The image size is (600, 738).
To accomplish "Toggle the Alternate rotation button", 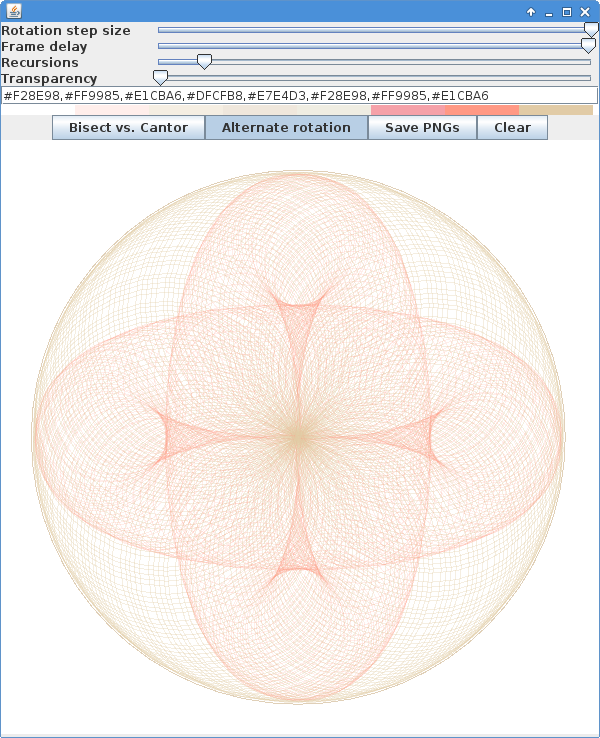I will pyautogui.click(x=286, y=127).
